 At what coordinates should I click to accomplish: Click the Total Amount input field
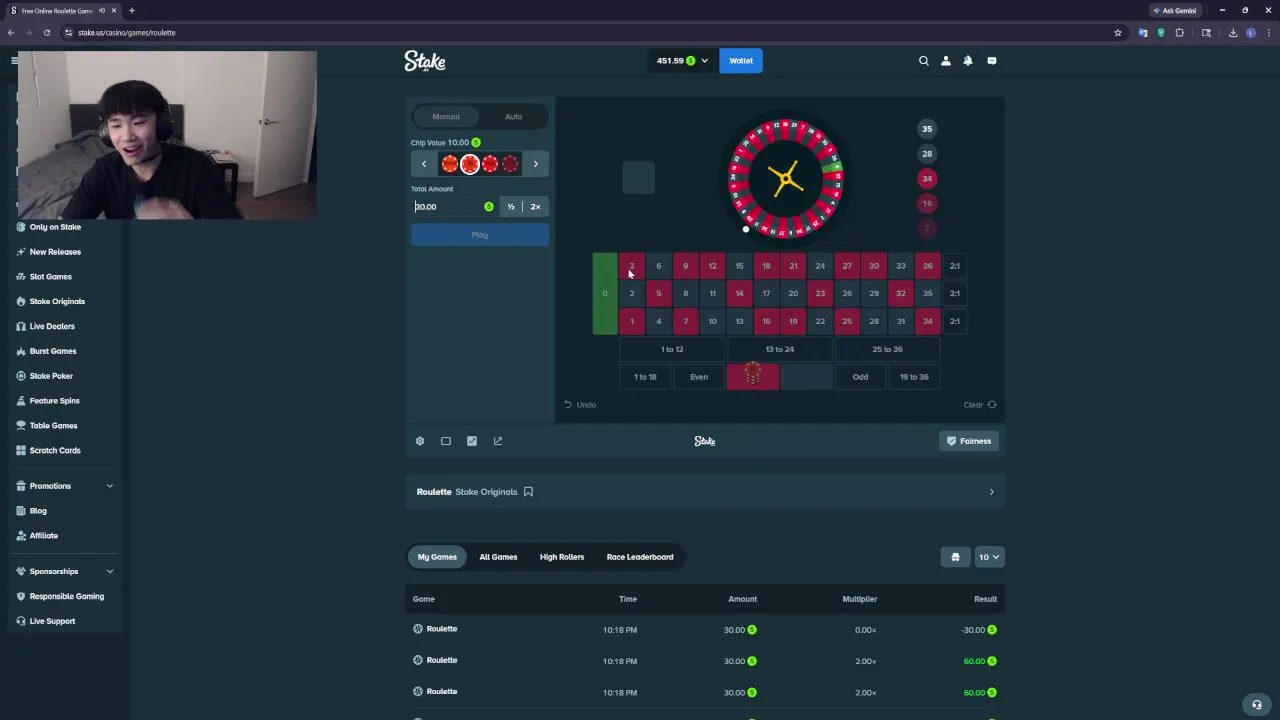tap(455, 207)
